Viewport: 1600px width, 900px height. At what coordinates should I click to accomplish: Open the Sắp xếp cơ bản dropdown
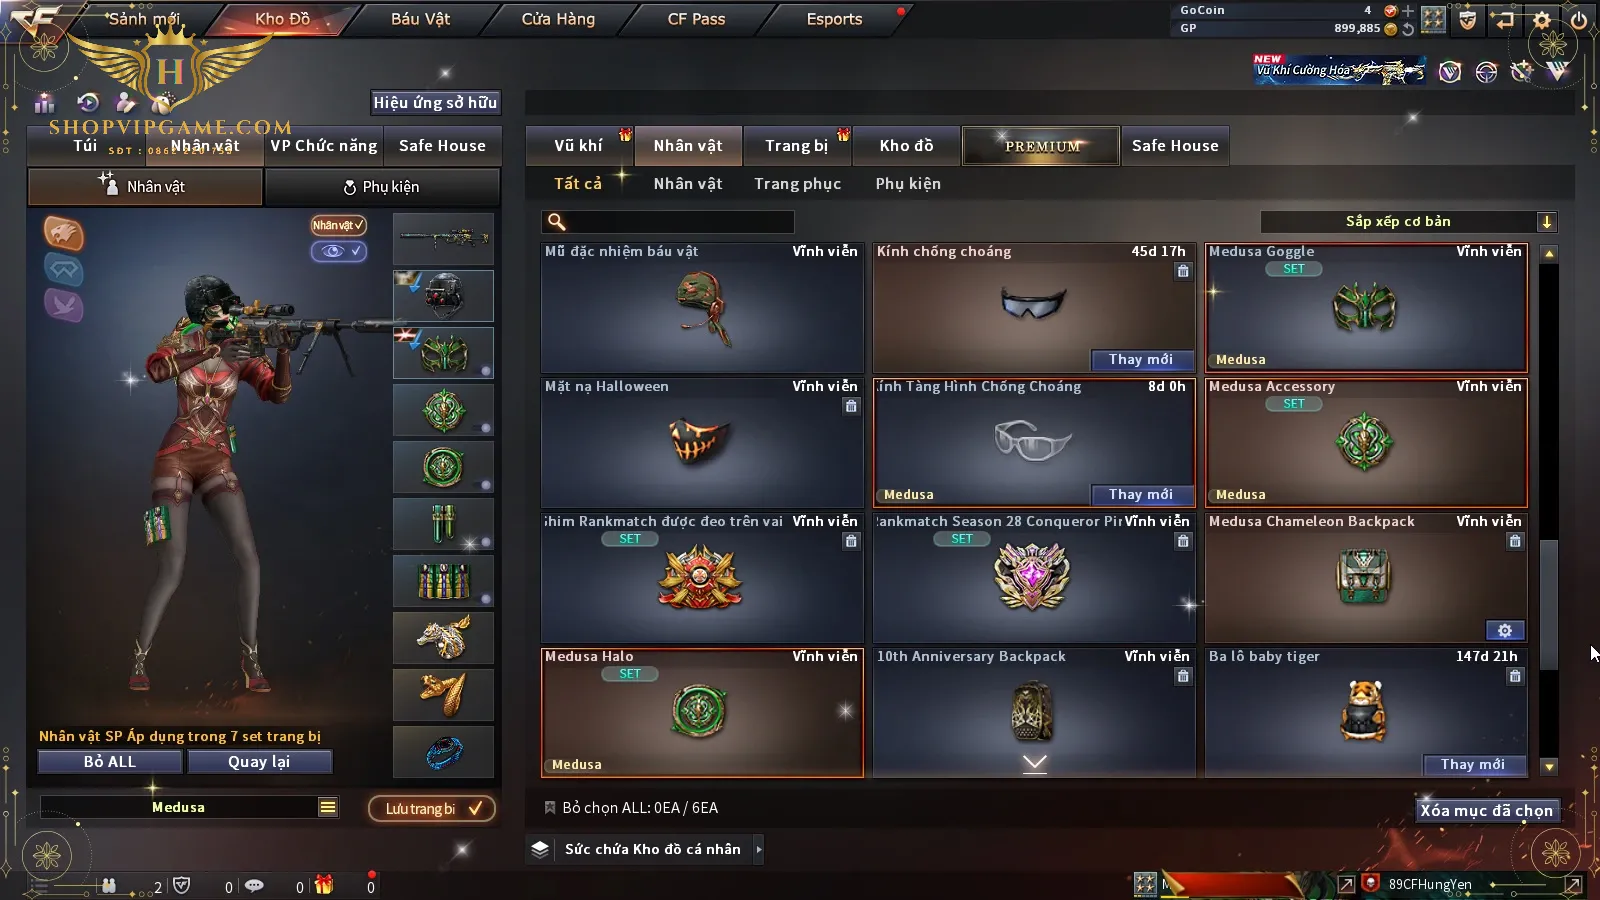click(1408, 222)
